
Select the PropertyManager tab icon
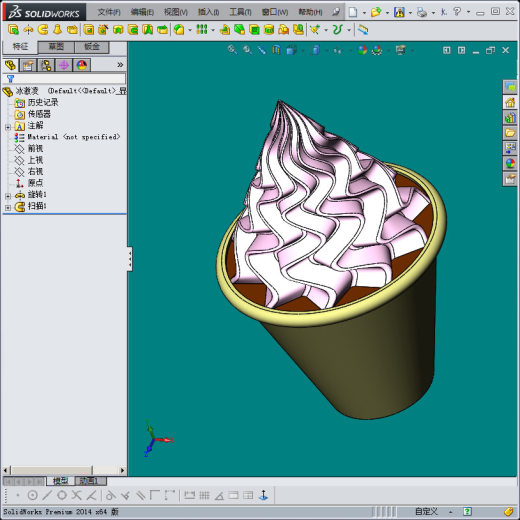[x=28, y=65]
